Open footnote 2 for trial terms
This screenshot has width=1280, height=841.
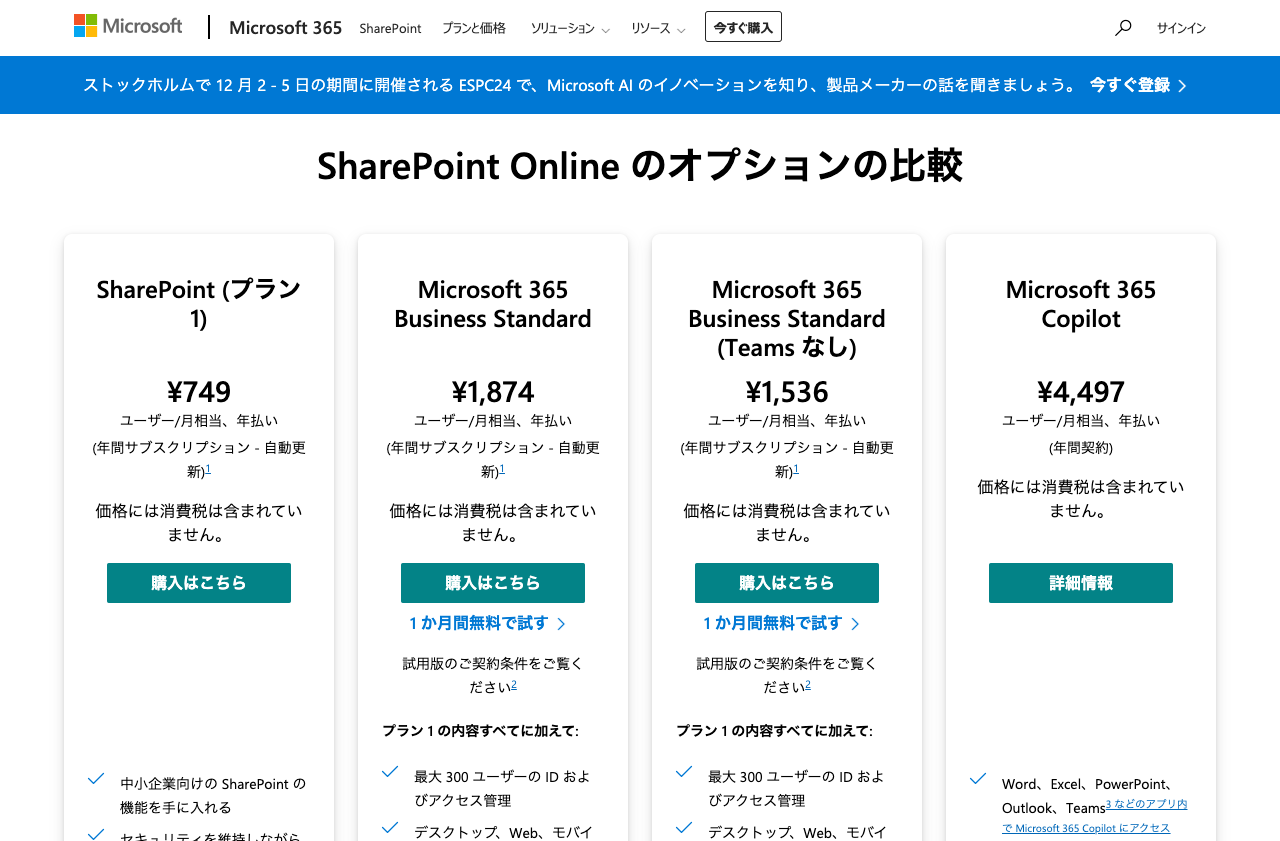pyautogui.click(x=514, y=685)
